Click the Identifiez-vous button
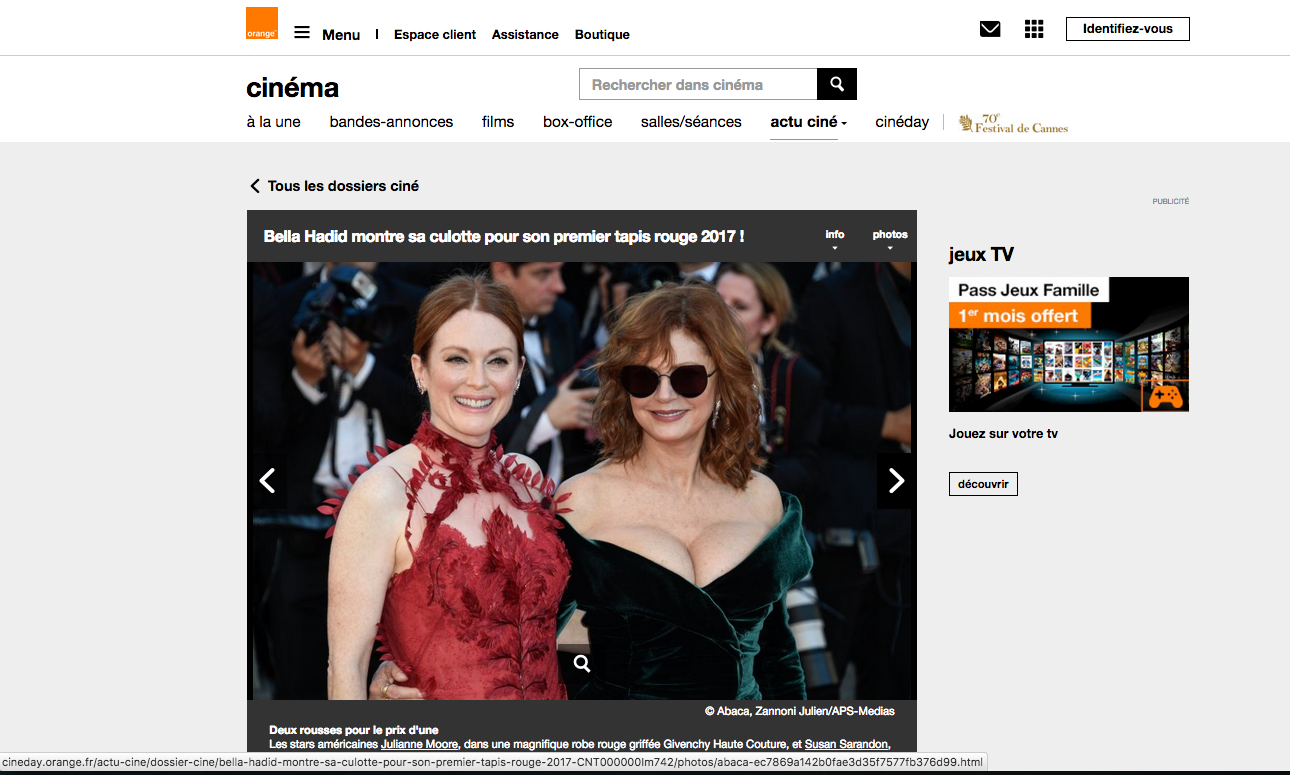1290x775 pixels. (x=1127, y=29)
